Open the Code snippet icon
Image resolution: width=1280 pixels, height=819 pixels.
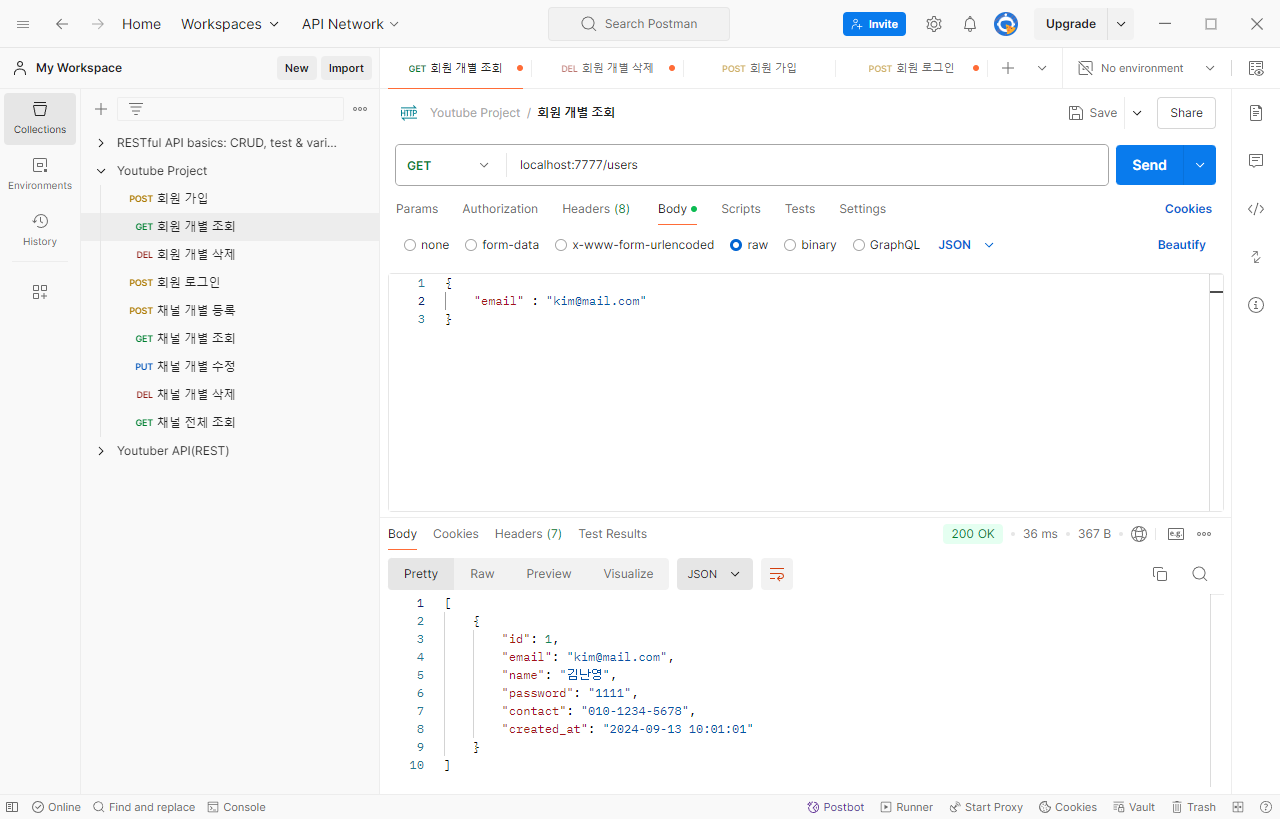[1256, 209]
